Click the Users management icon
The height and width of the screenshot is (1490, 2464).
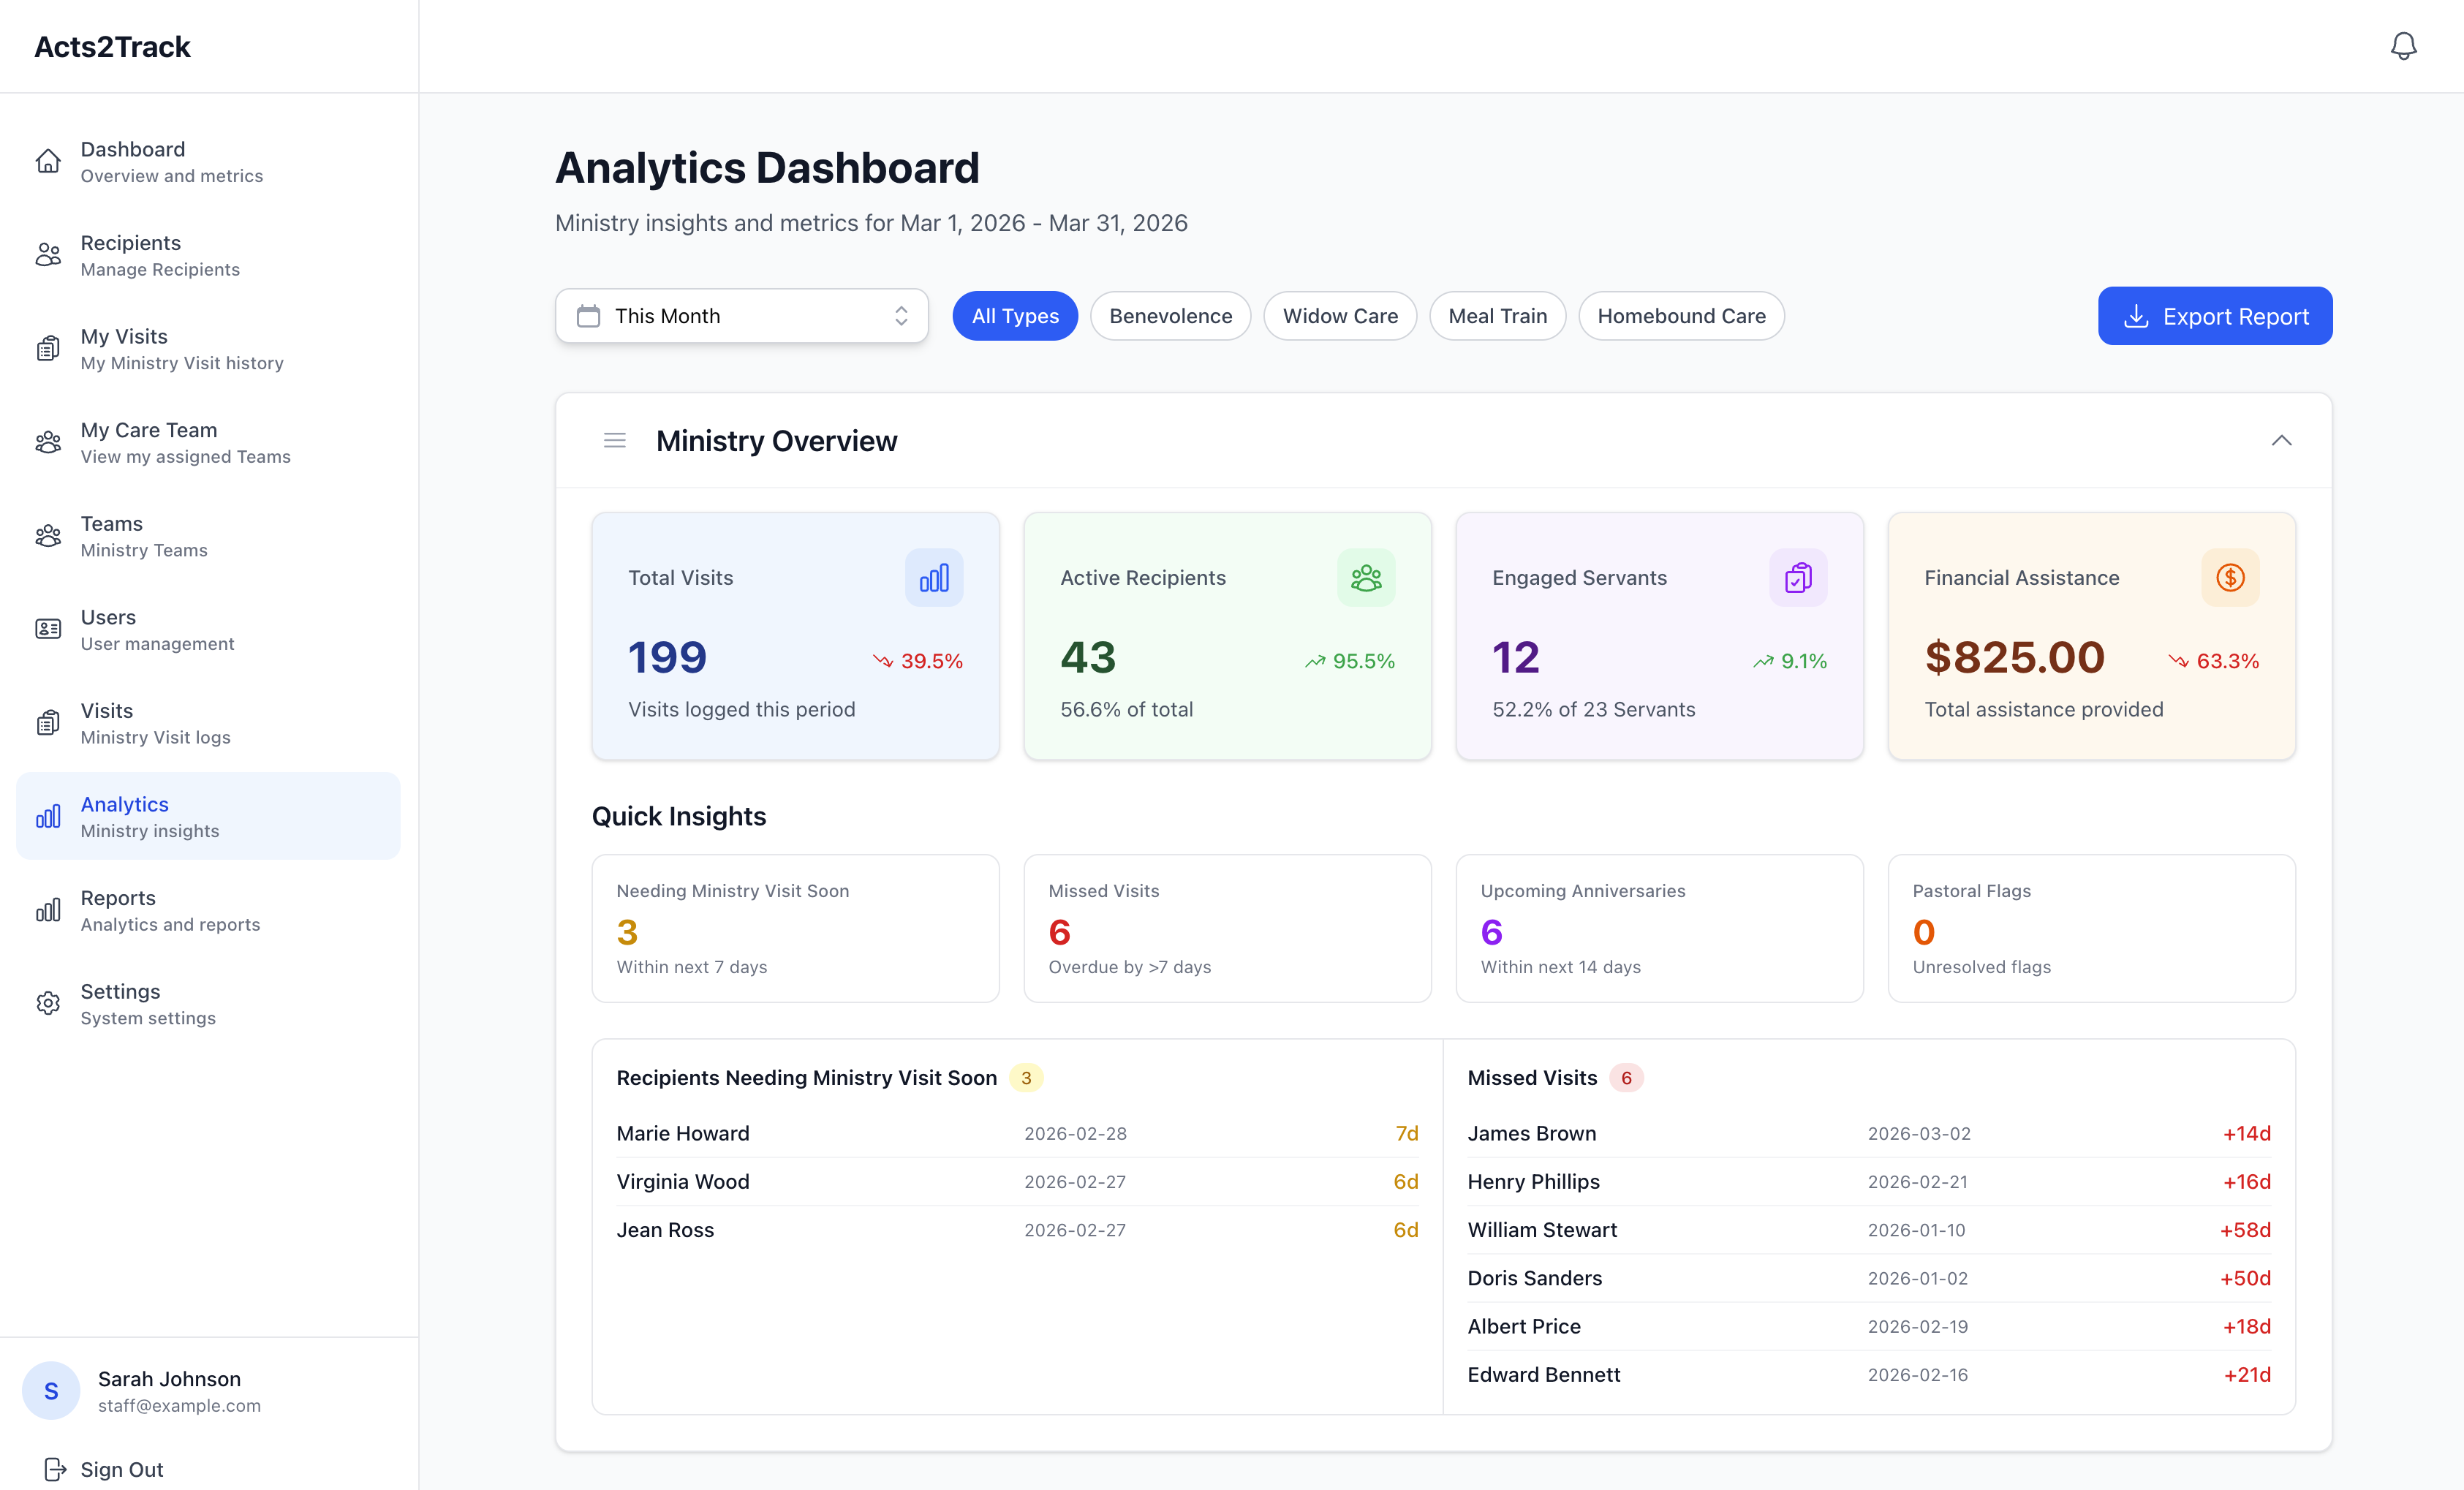tap(49, 629)
